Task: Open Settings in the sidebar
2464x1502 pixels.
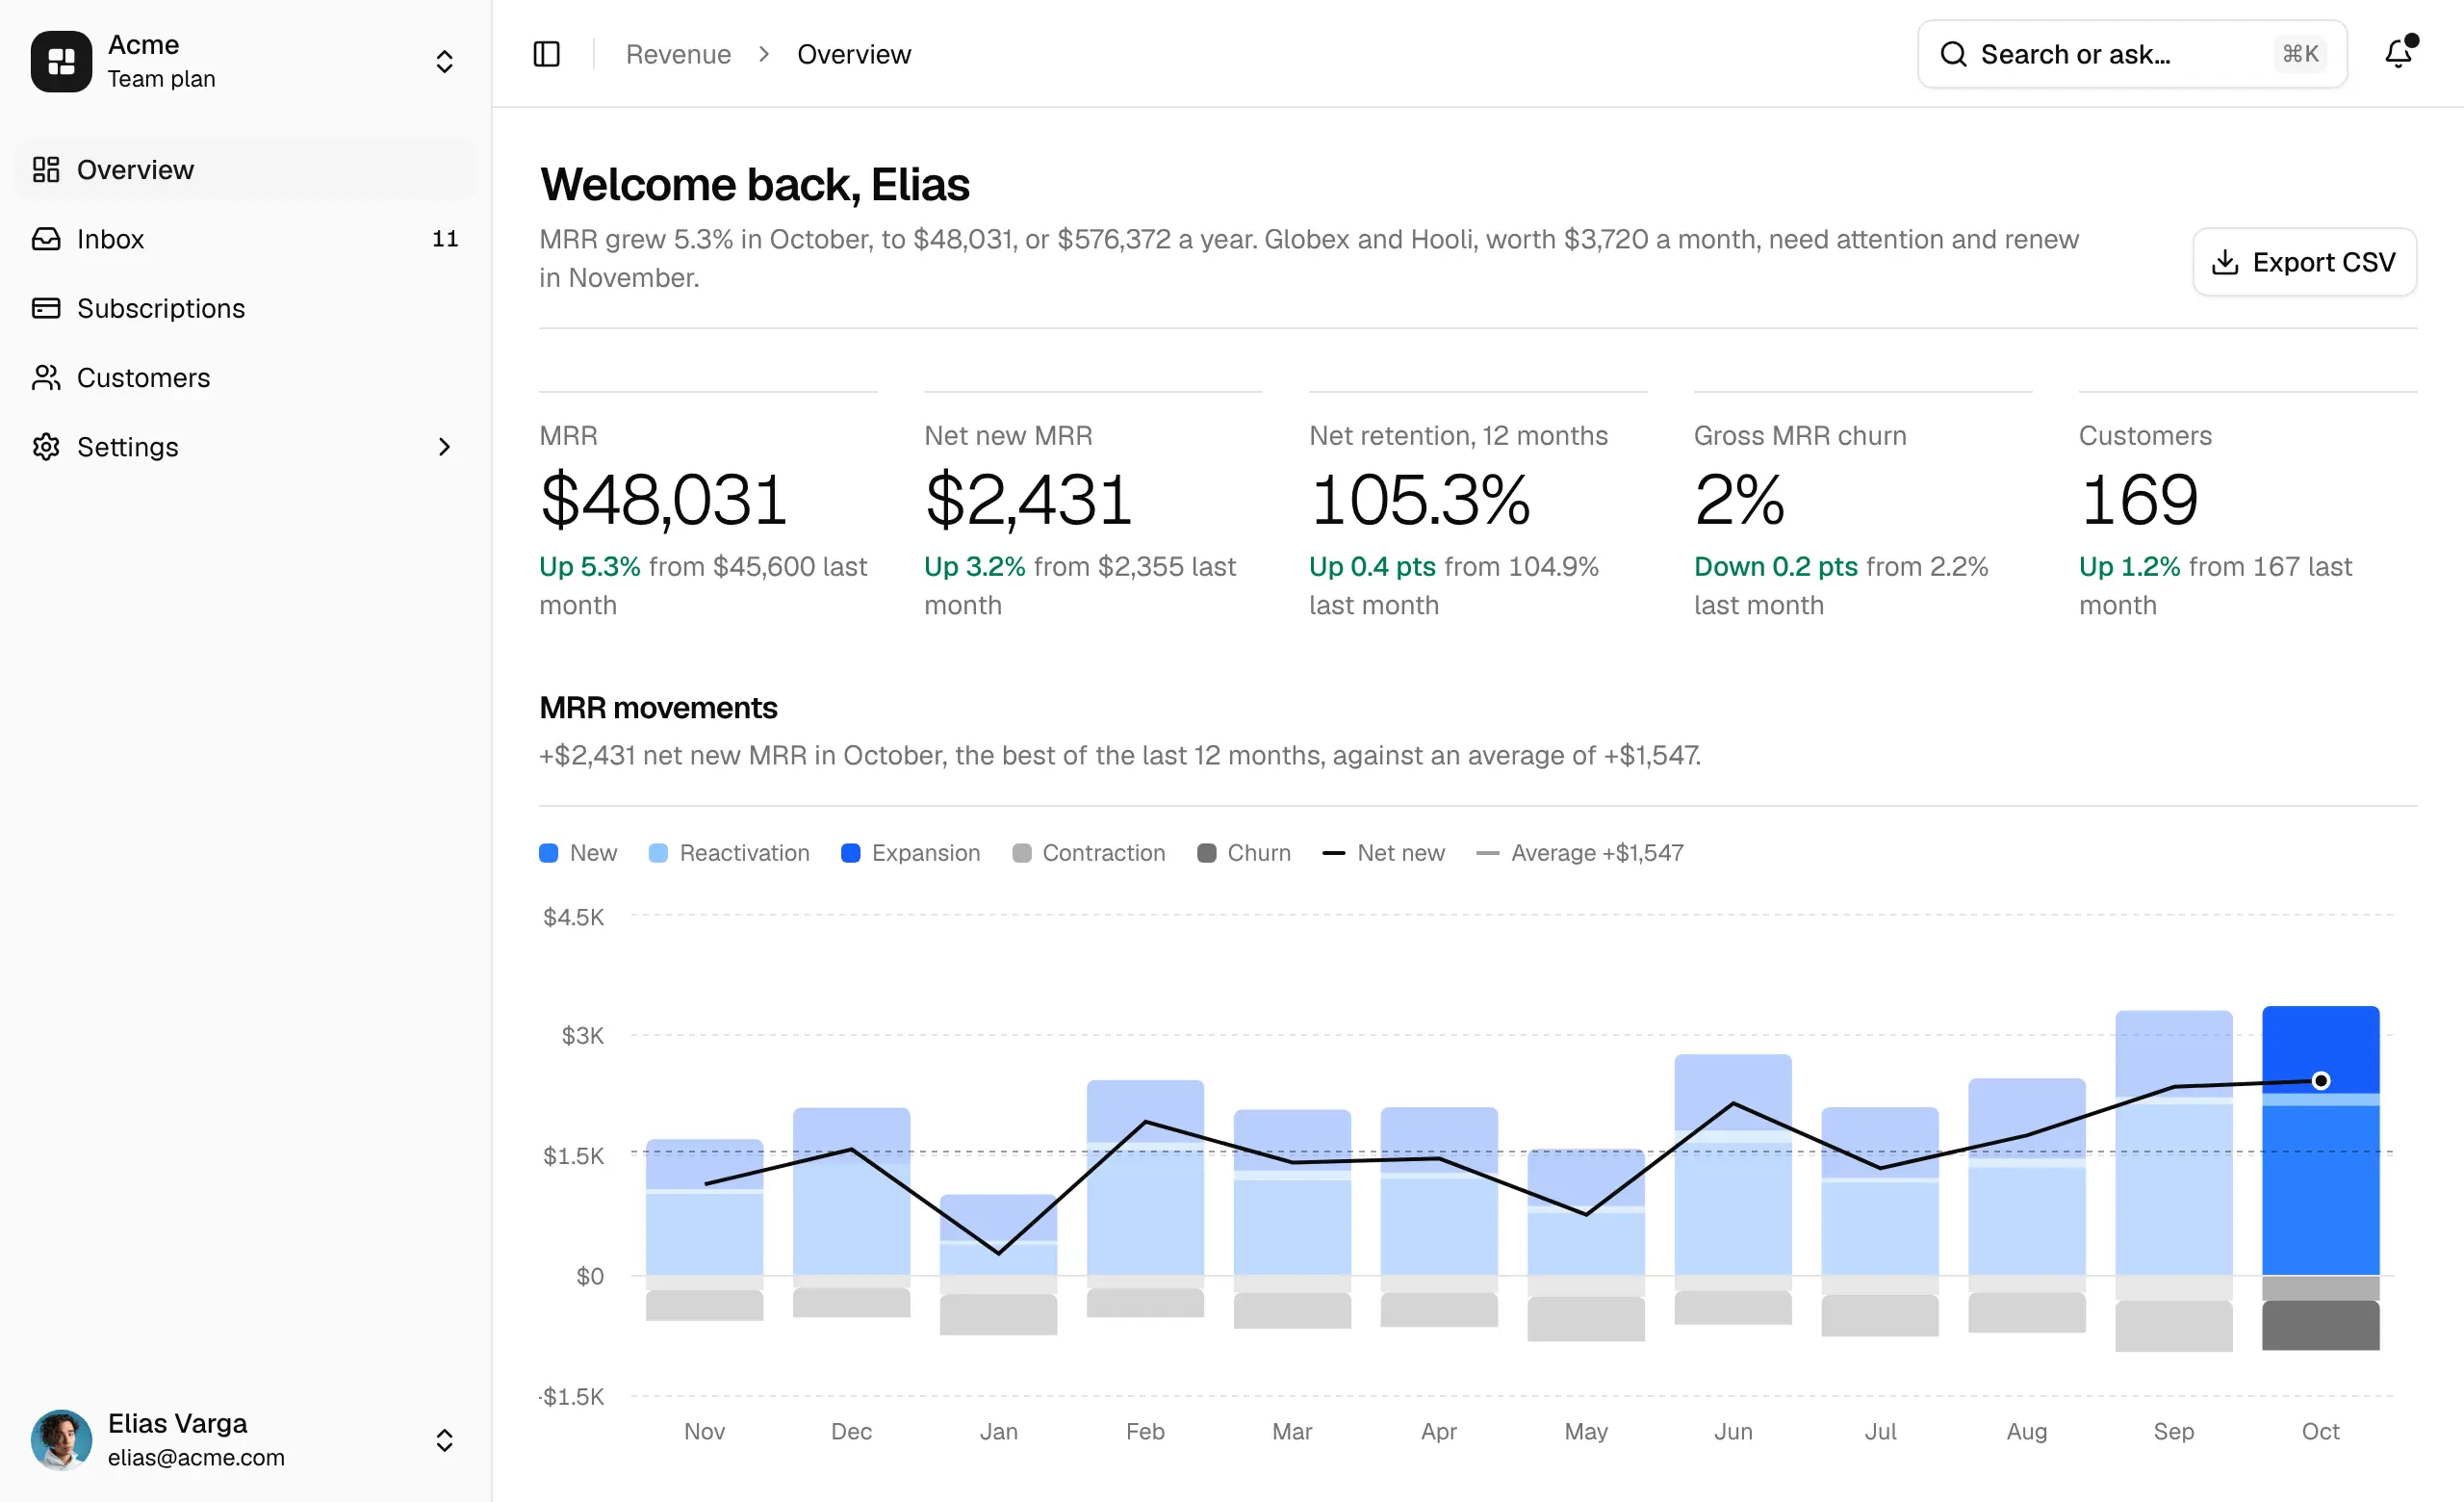Action: point(246,446)
